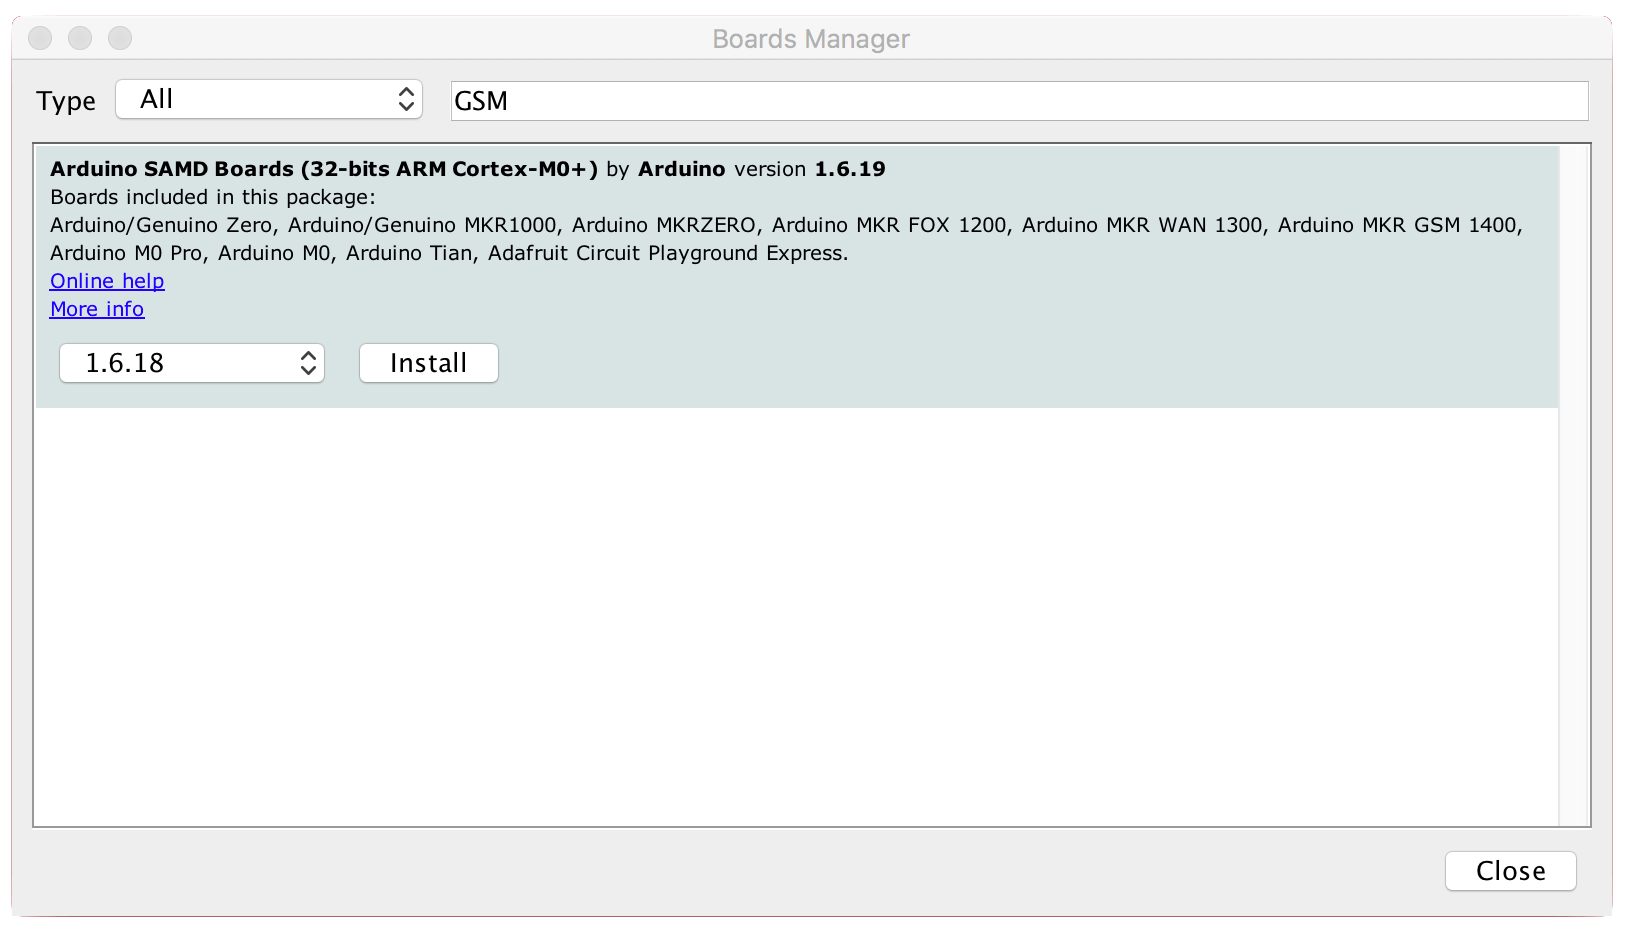Click the vertical scrollbar of the boards list
This screenshot has height=932, width=1626.
(1574, 485)
